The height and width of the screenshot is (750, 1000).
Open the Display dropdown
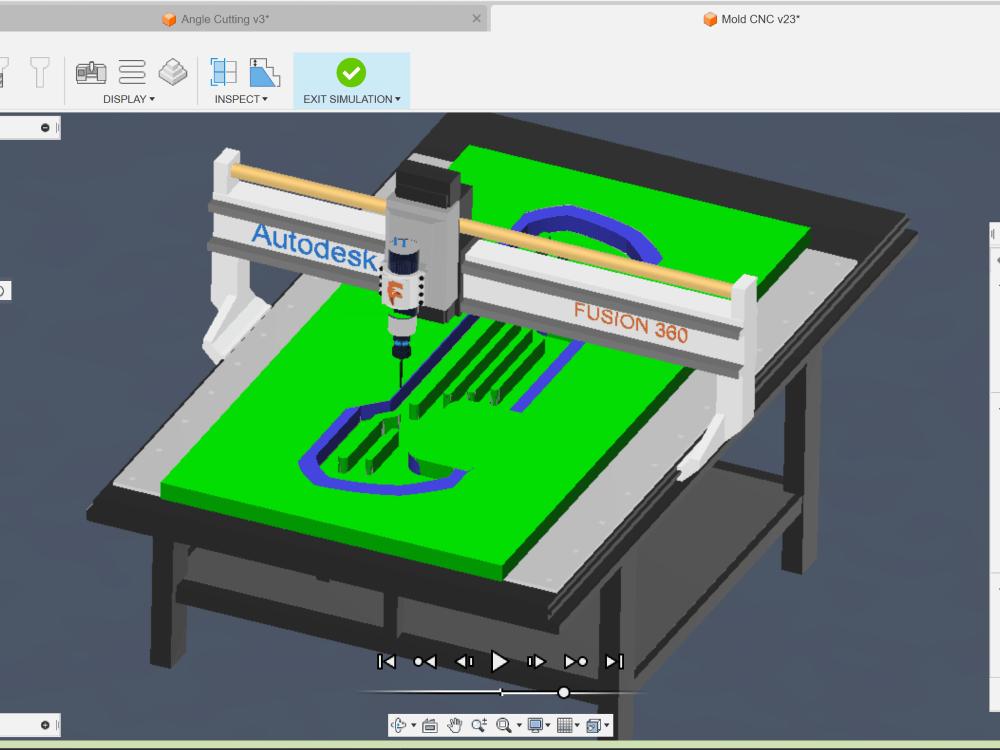(x=128, y=99)
